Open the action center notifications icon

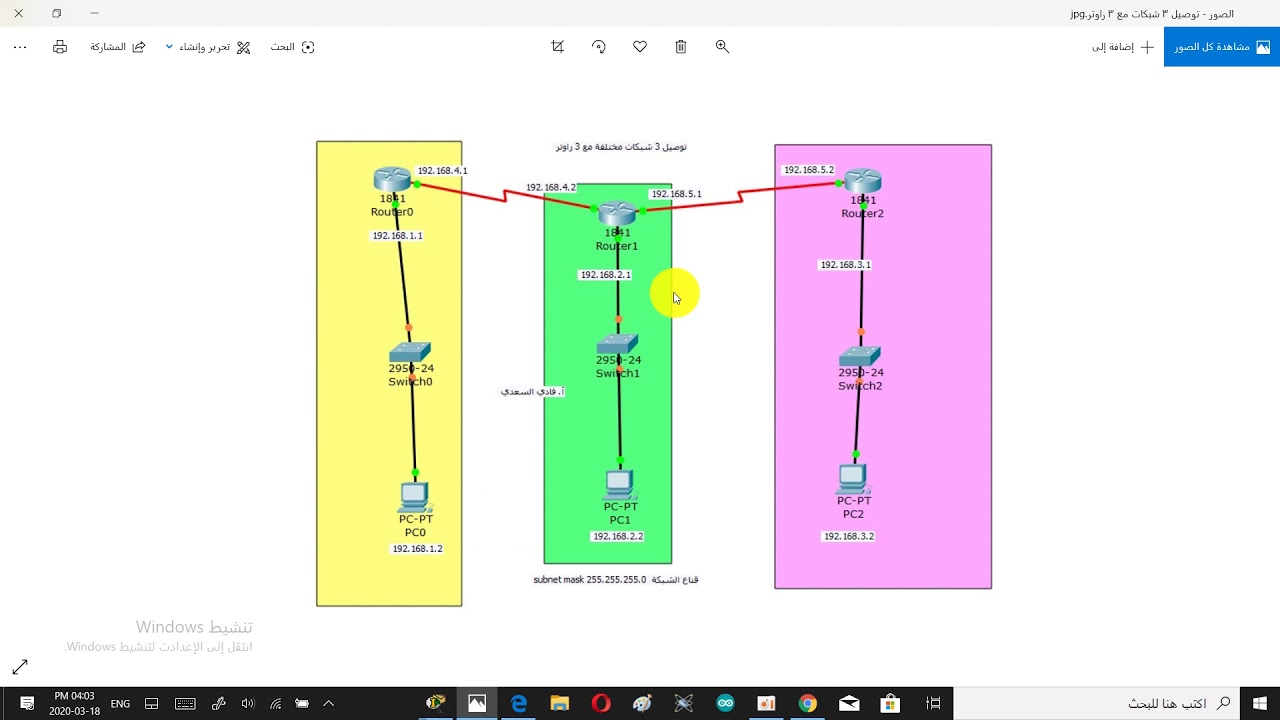click(27, 704)
